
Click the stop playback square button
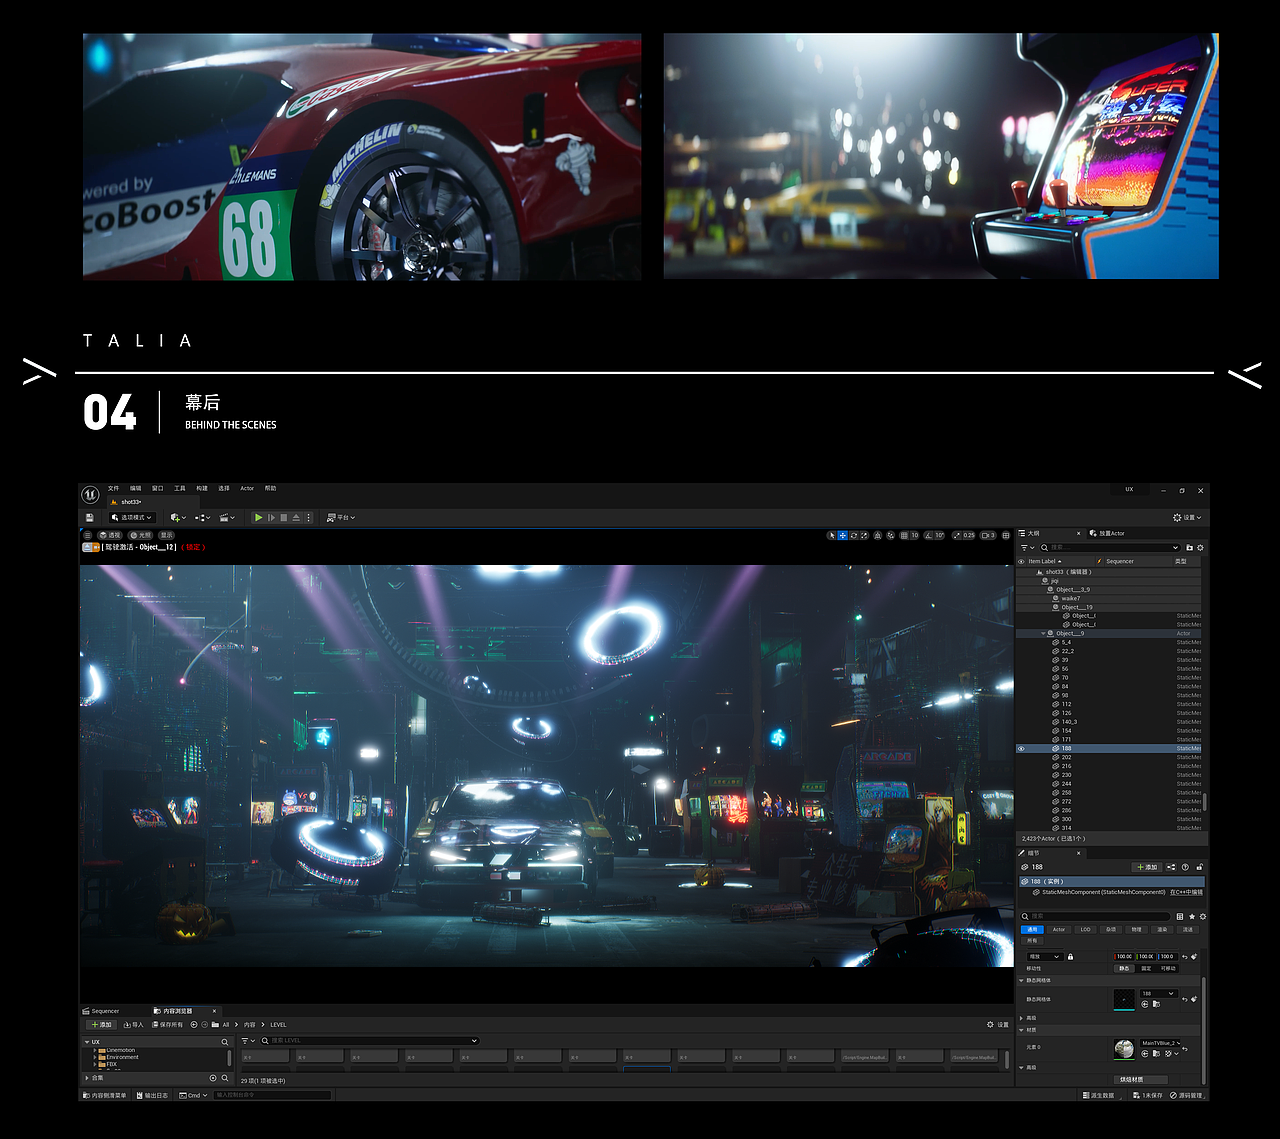[x=284, y=518]
